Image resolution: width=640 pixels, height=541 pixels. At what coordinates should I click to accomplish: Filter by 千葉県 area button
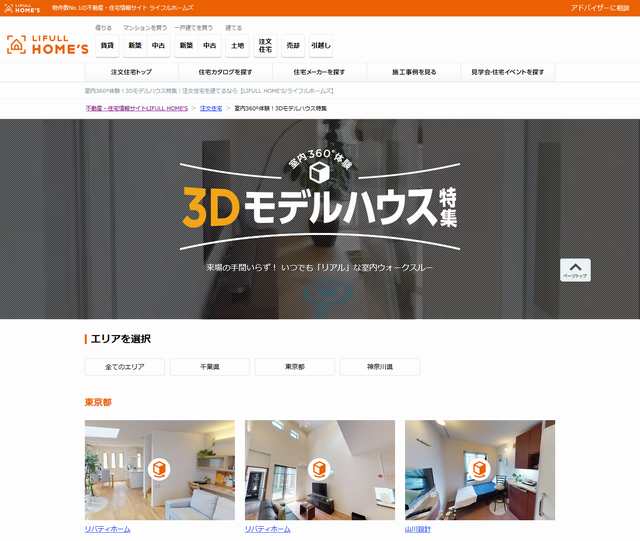coord(209,367)
